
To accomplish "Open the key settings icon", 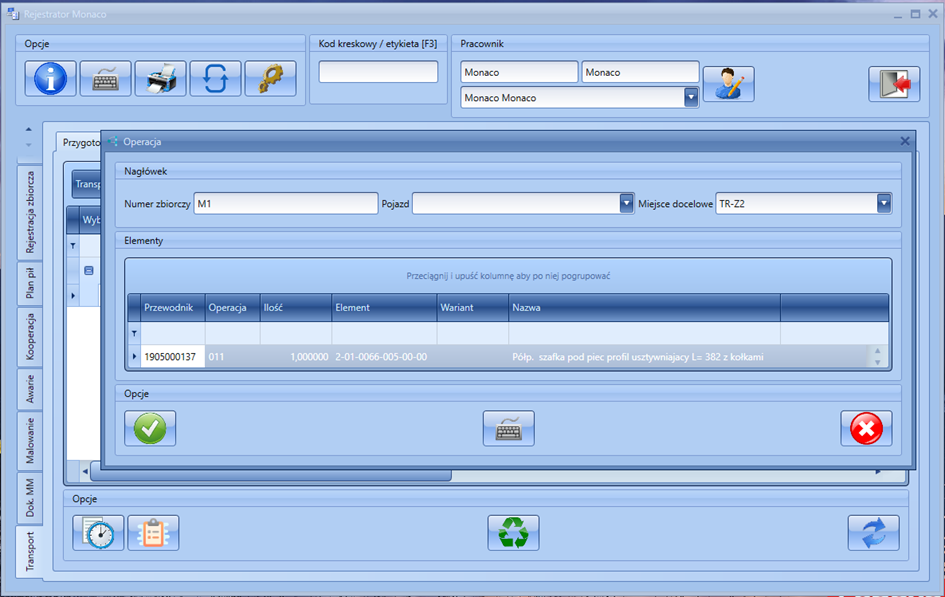I will [270, 79].
